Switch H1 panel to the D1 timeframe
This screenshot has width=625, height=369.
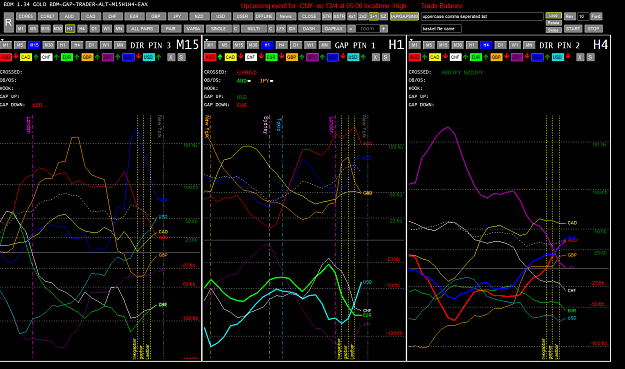click(296, 45)
